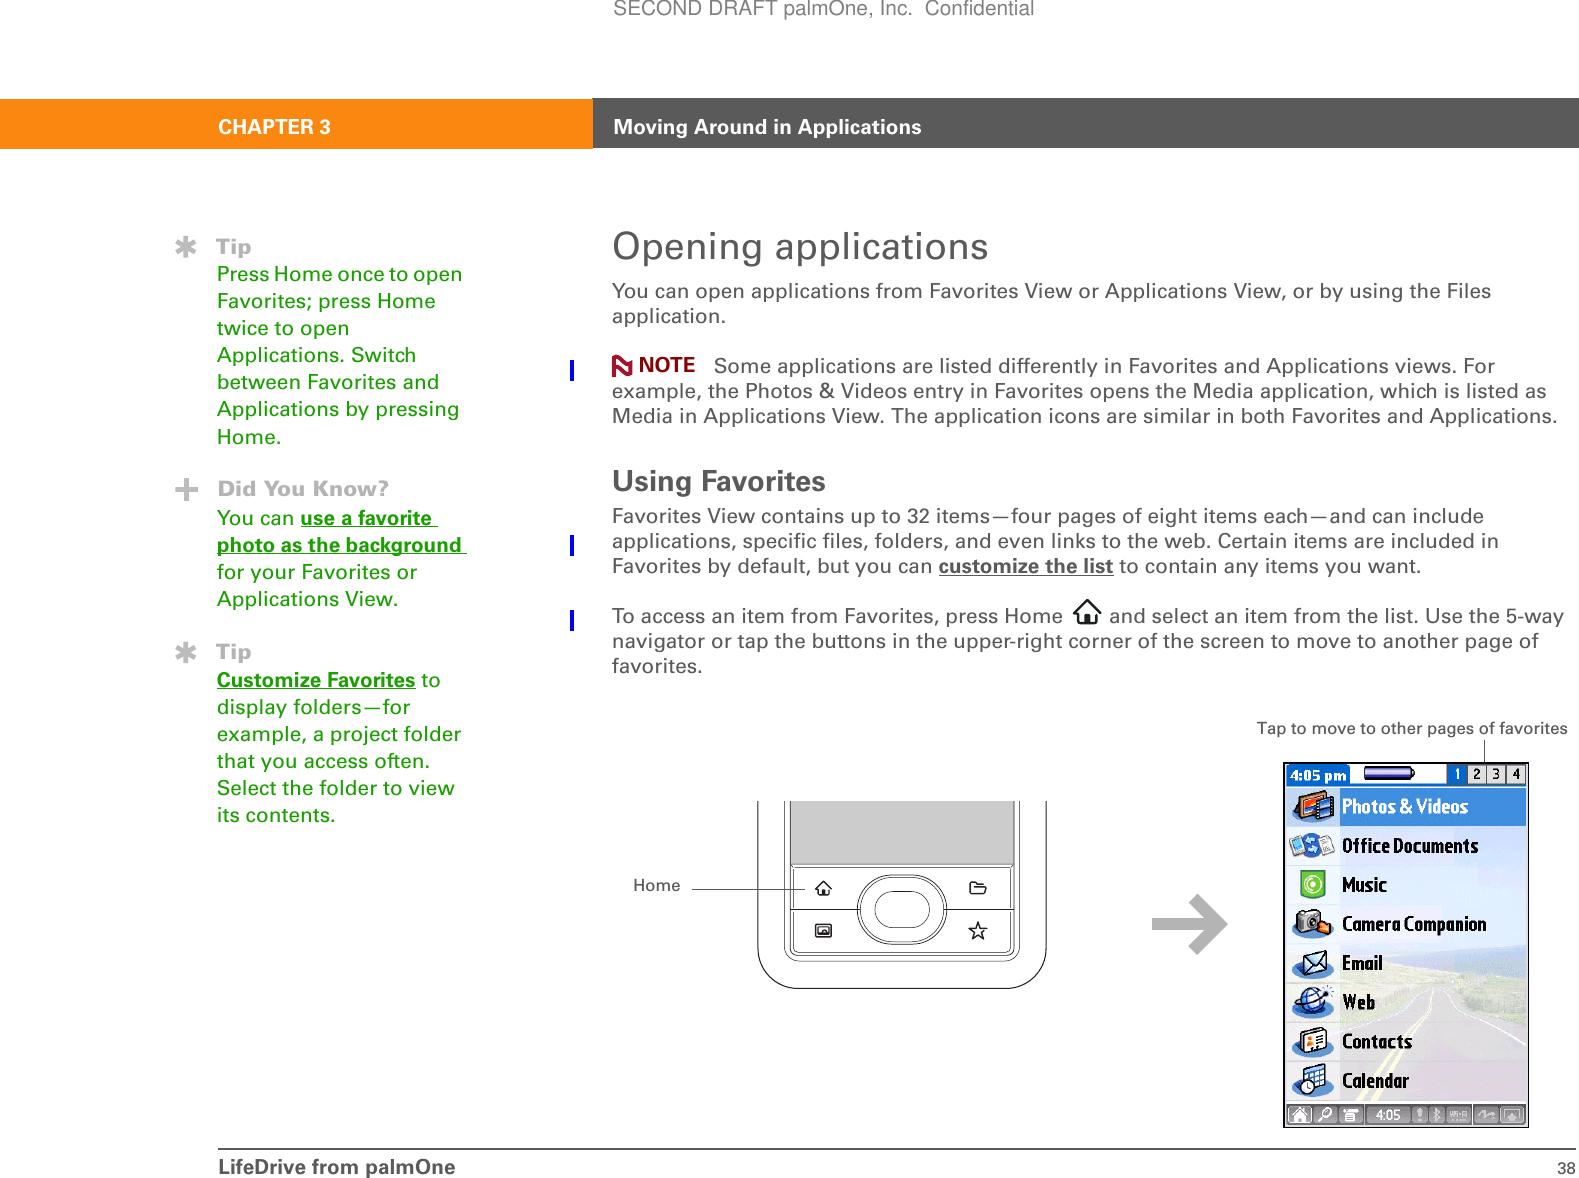1579x1178 pixels.
Task: Select the Contacts entry label
Action: pos(1376,1041)
